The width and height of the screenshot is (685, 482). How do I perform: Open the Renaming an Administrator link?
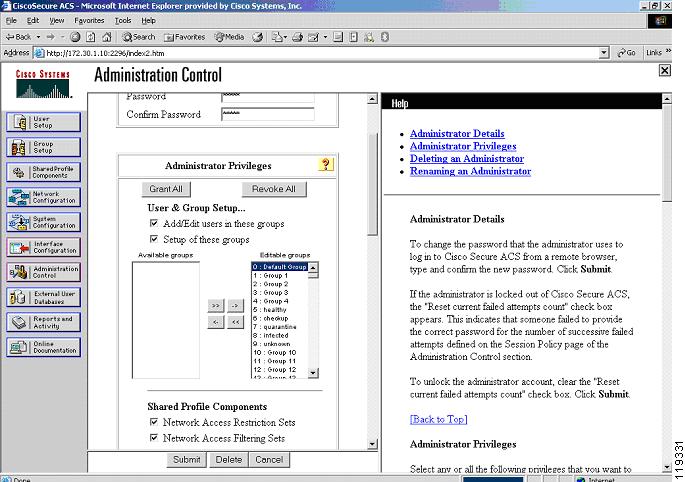tap(470, 171)
